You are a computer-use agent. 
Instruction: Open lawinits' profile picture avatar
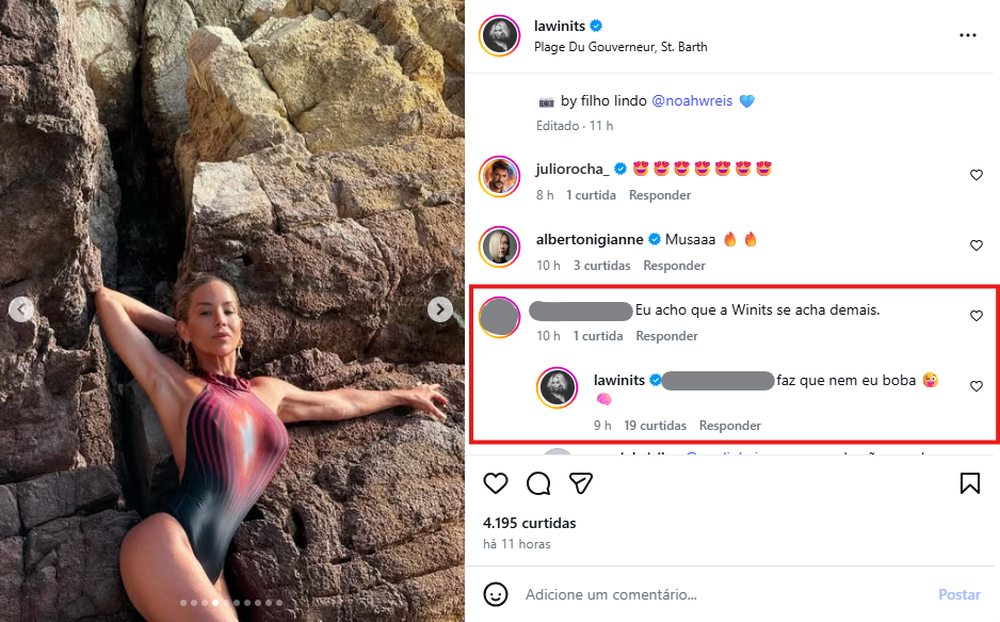tap(498, 35)
